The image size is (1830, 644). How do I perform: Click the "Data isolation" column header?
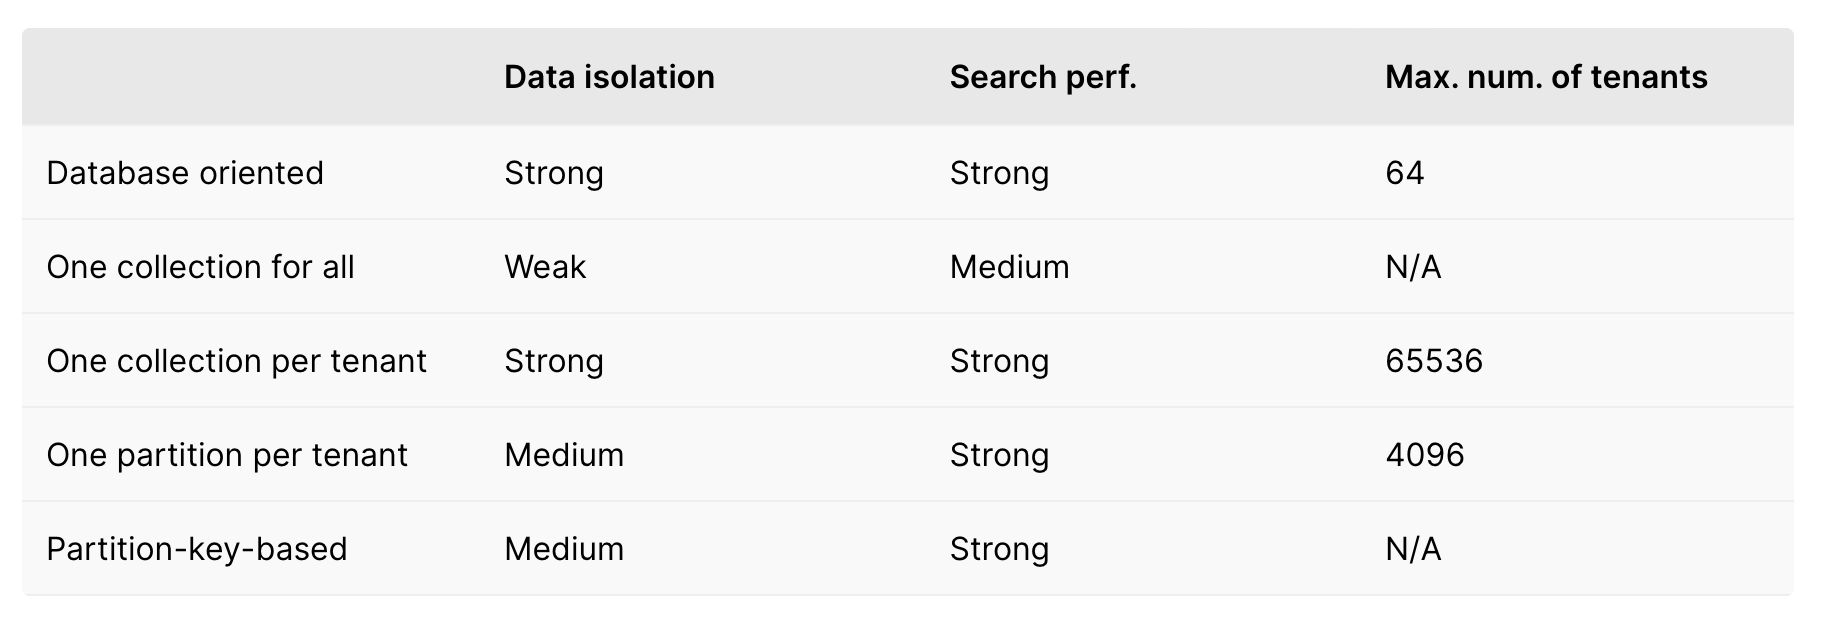pyautogui.click(x=609, y=77)
